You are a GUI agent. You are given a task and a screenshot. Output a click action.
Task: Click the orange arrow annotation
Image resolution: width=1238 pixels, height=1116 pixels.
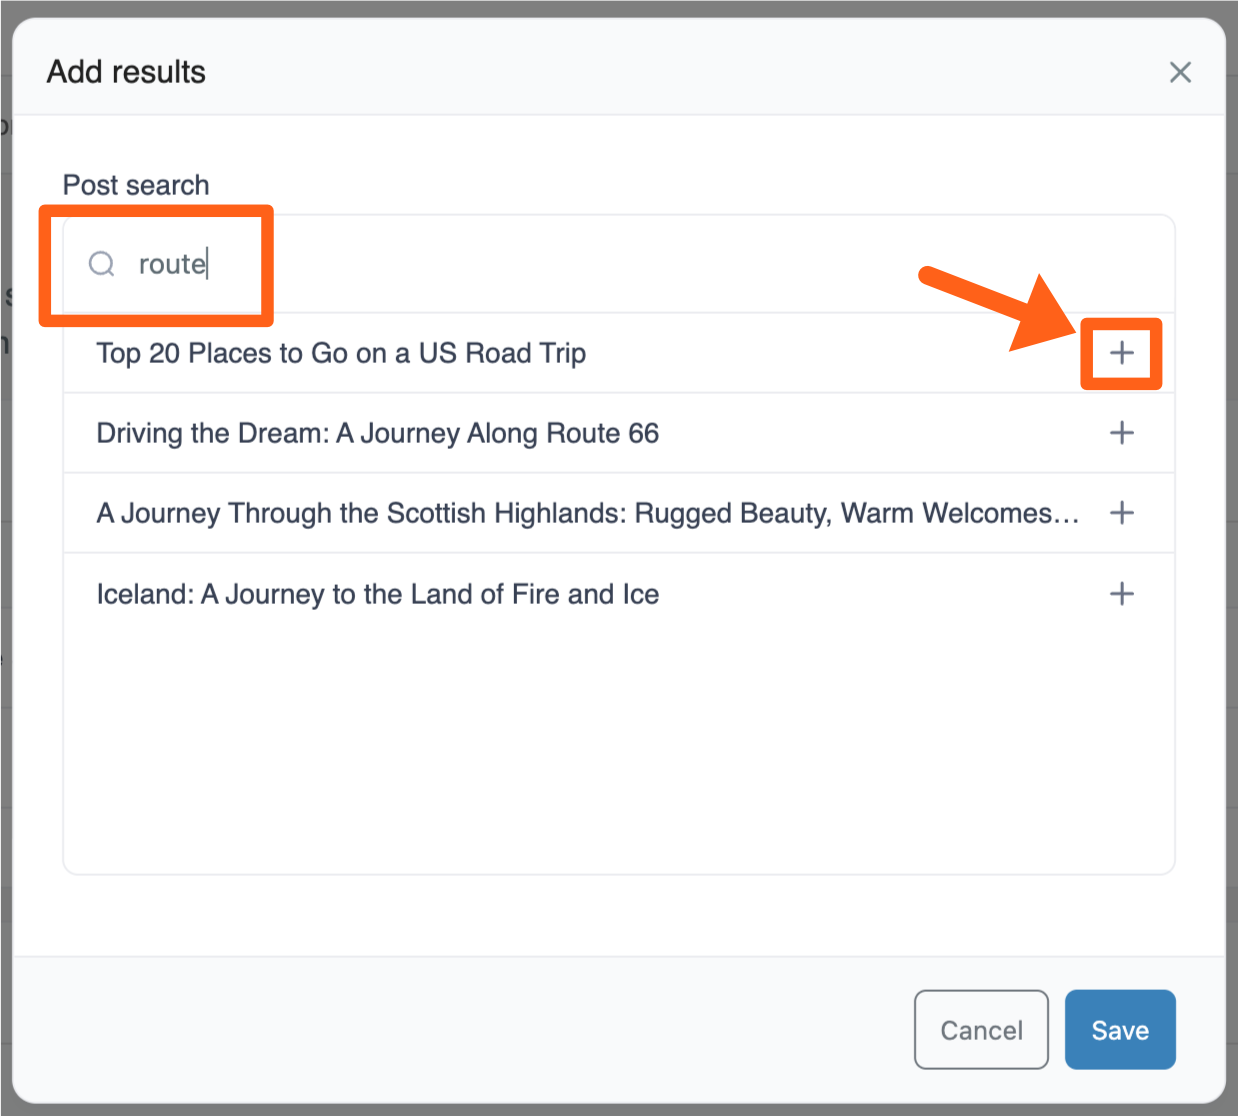[x=990, y=300]
